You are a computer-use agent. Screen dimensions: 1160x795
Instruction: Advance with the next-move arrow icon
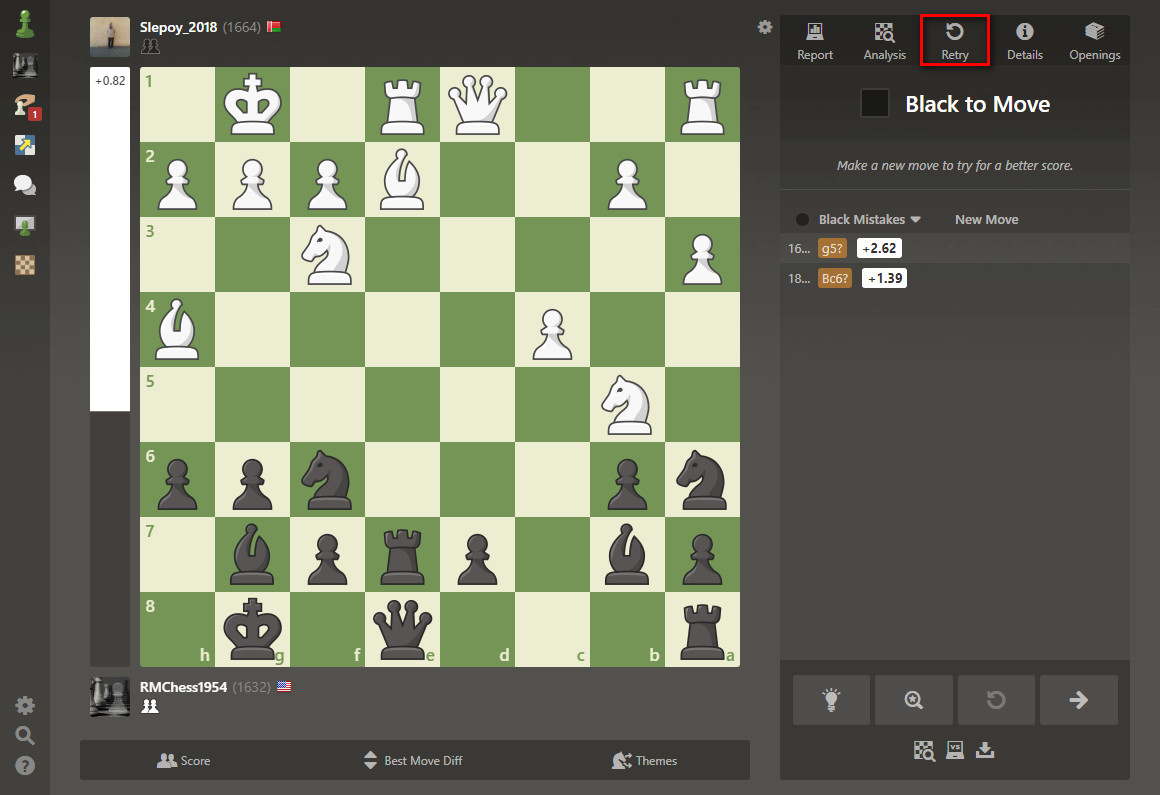1079,700
